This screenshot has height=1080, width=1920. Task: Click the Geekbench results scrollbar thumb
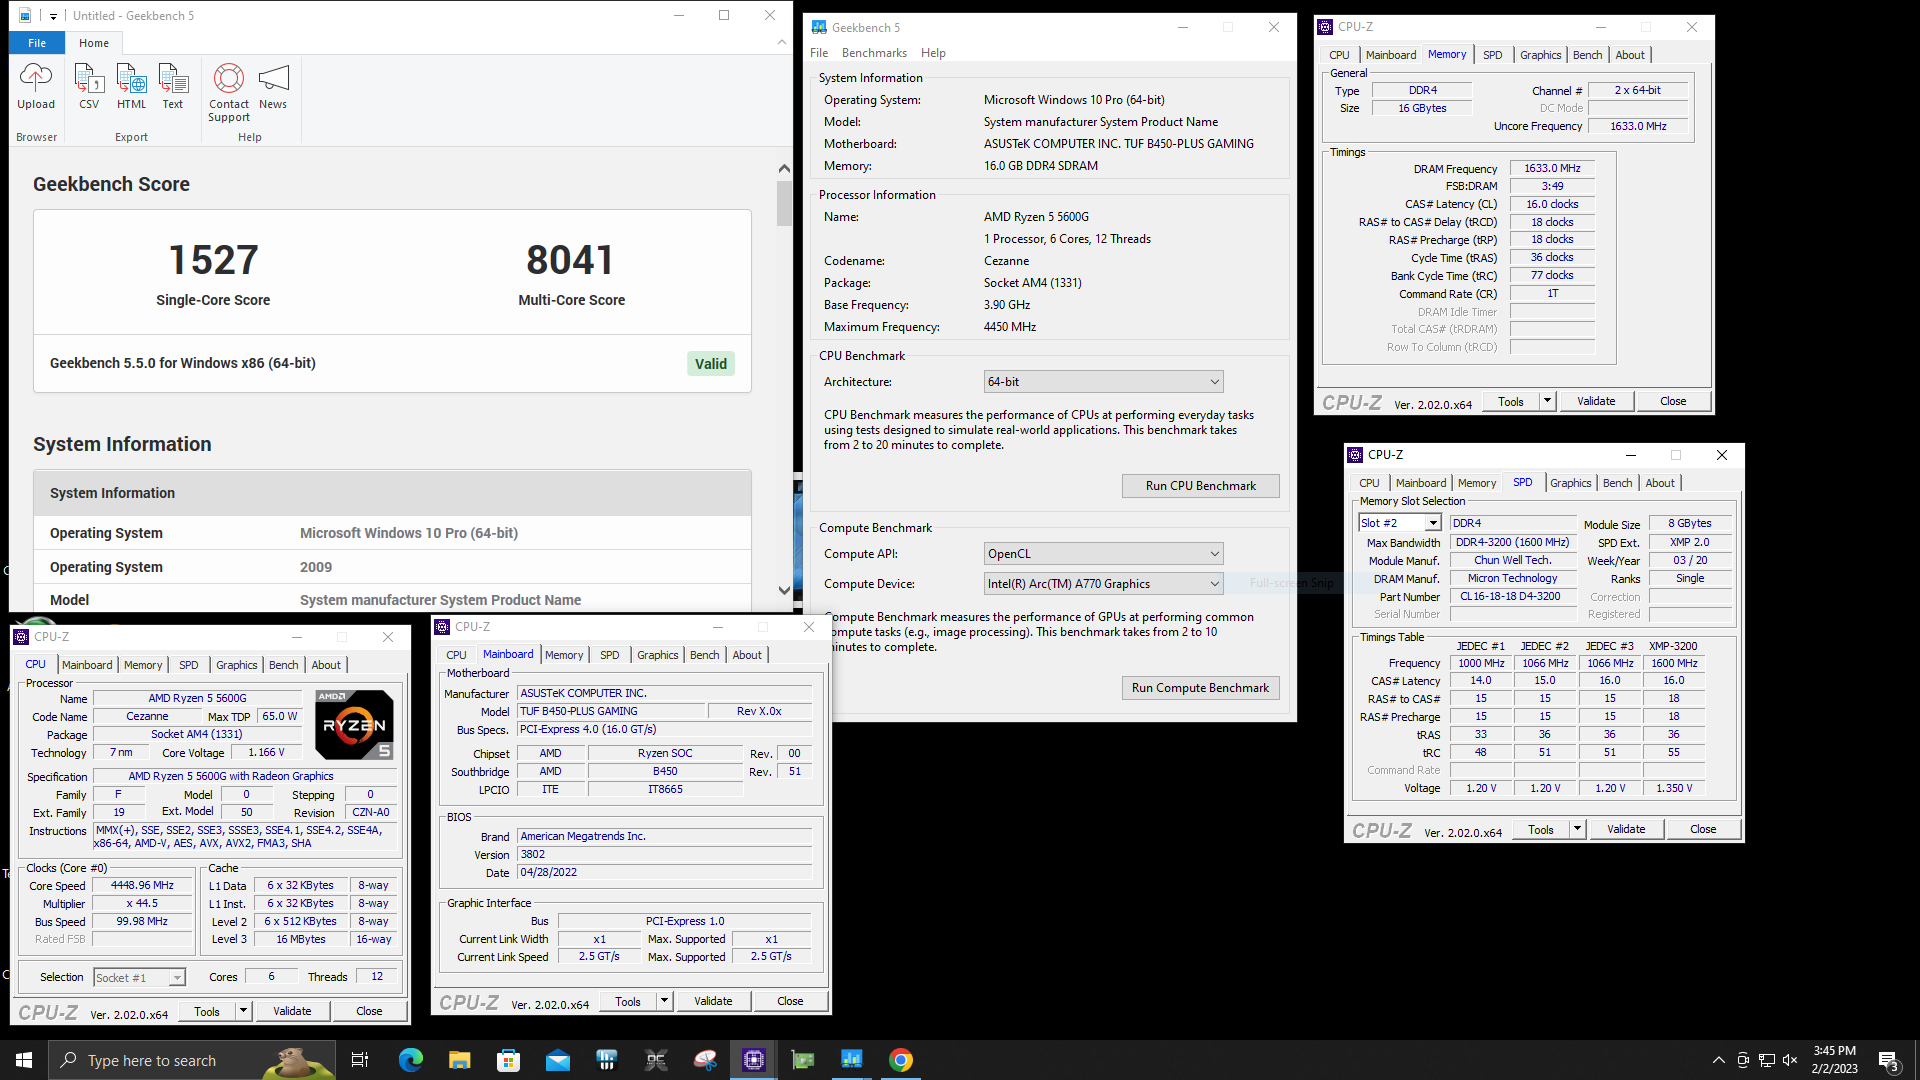pos(784,203)
